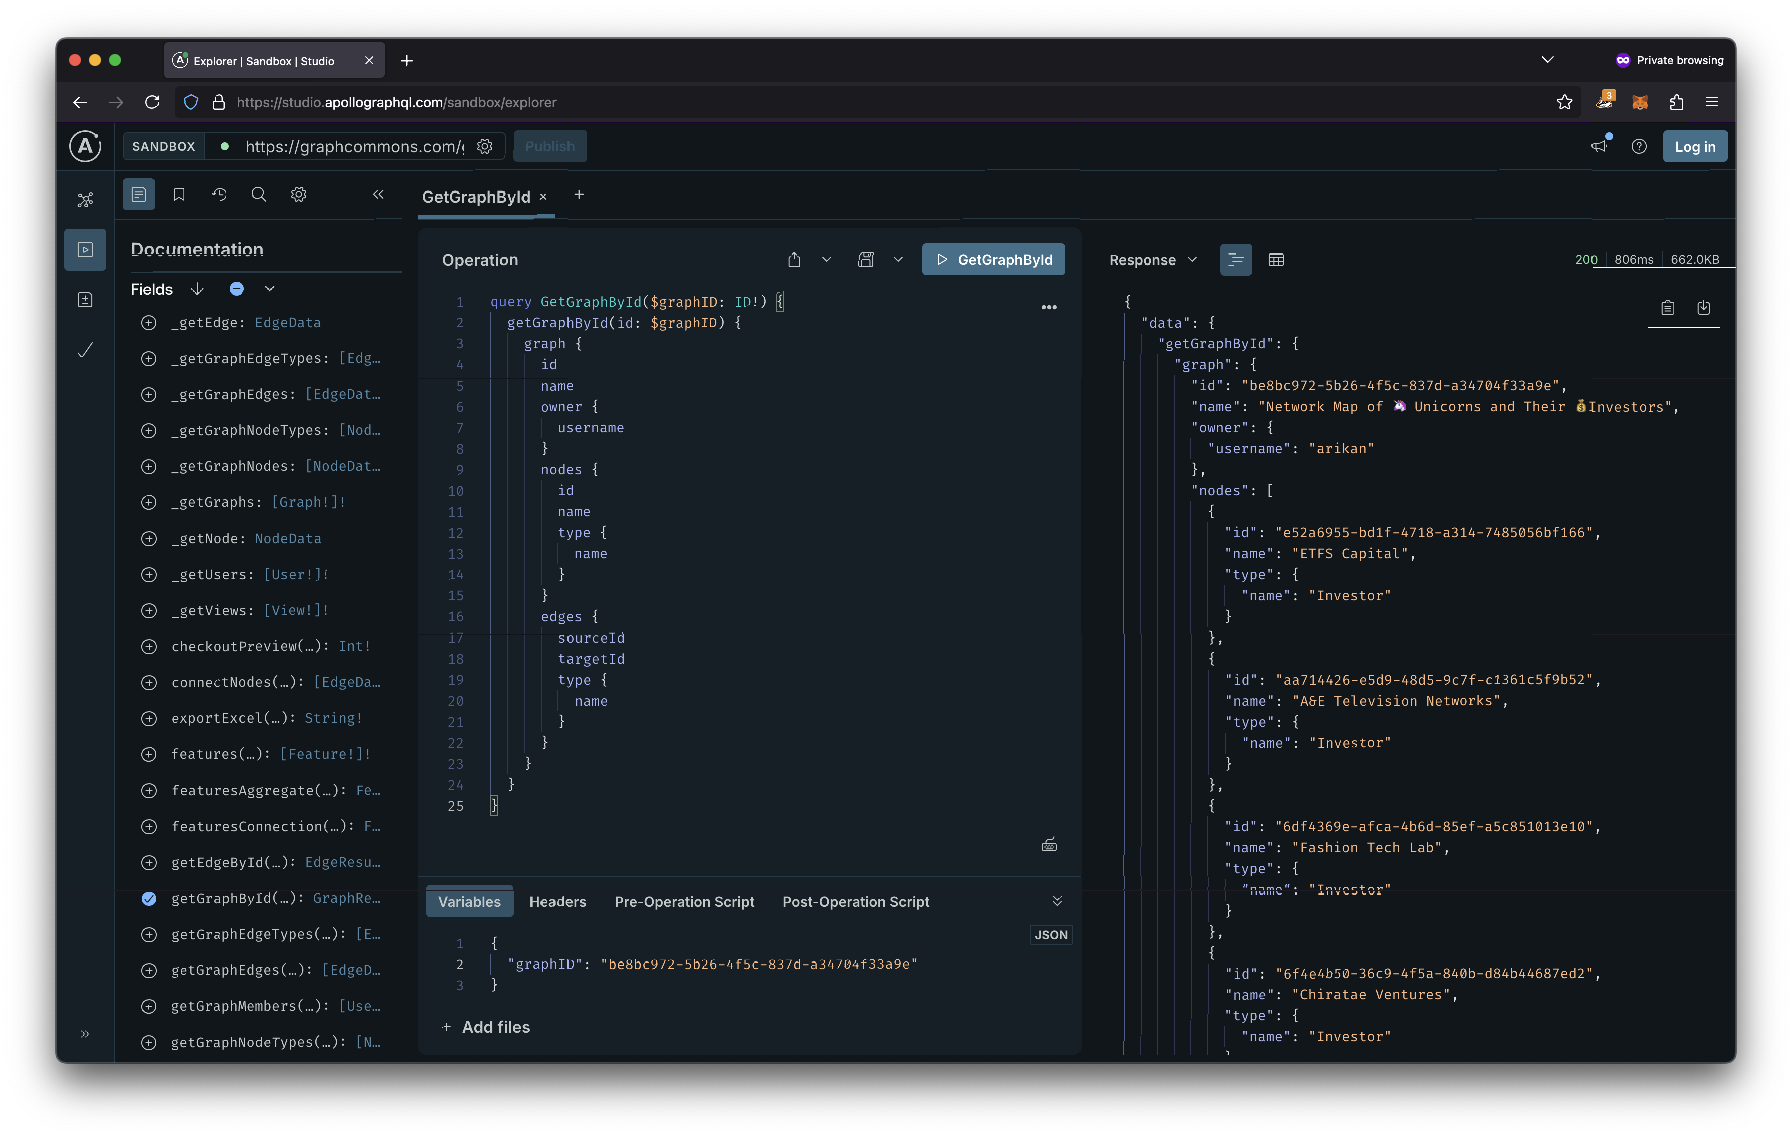Click the search magnifier in sidebar toolbar
Screen dimensions: 1792x1137
(x=259, y=195)
